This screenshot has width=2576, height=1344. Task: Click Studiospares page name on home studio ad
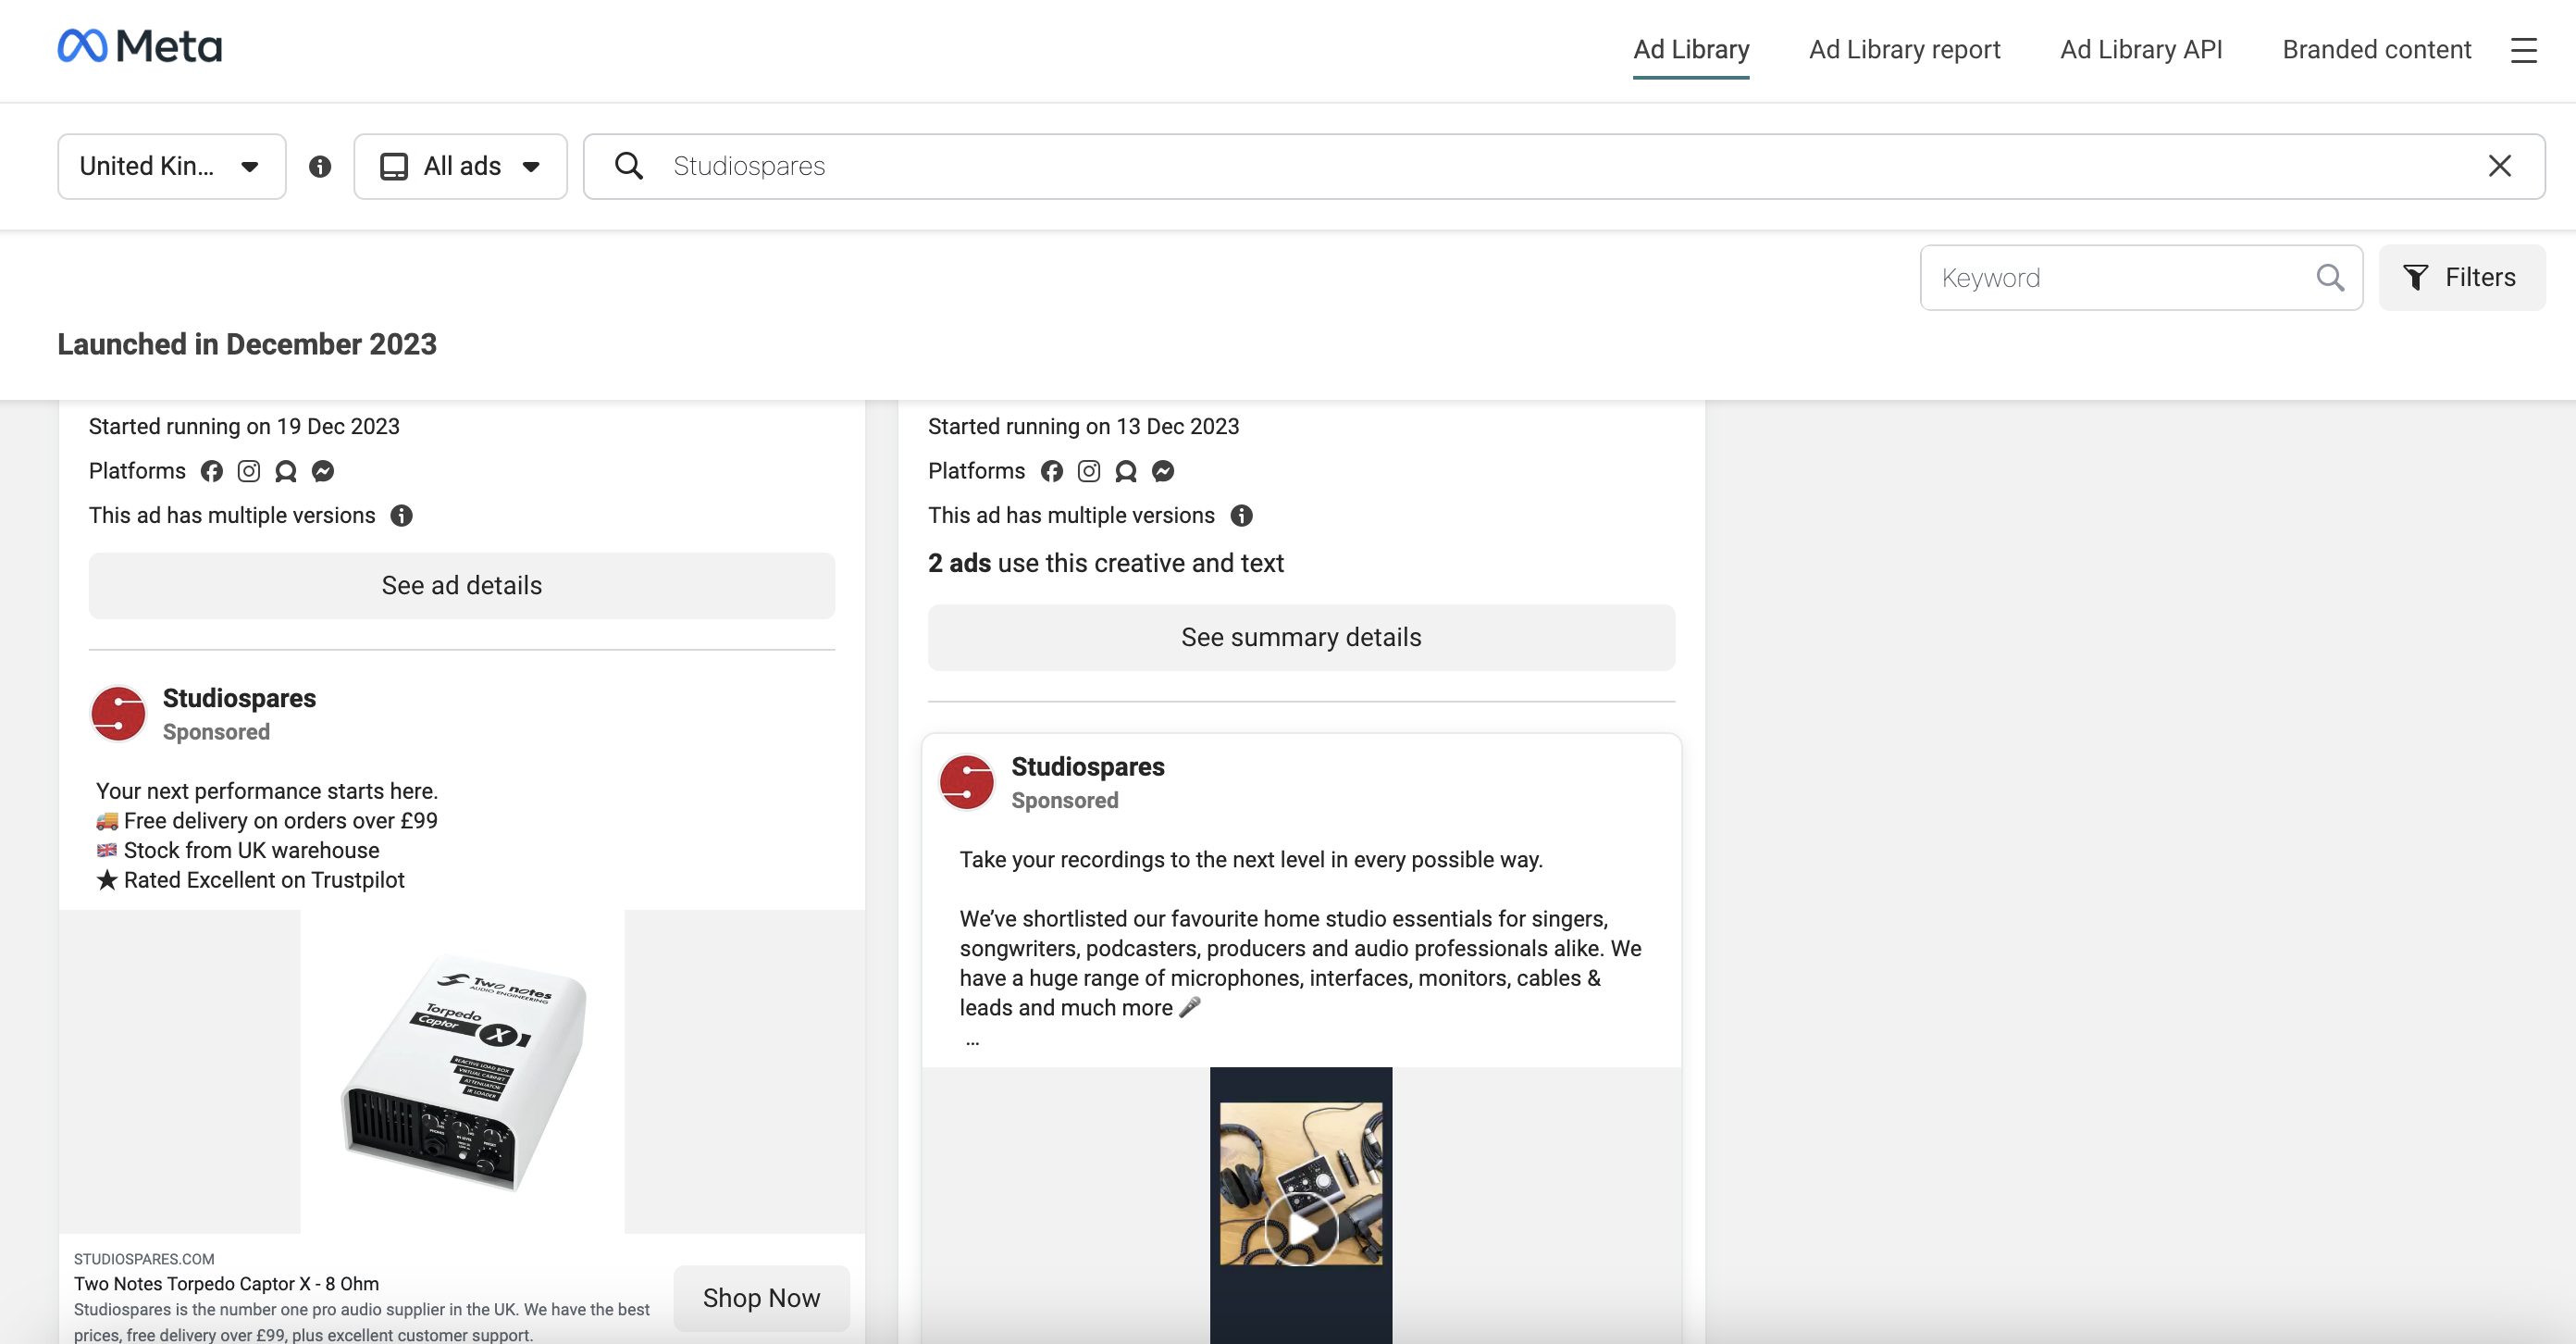tap(1088, 767)
